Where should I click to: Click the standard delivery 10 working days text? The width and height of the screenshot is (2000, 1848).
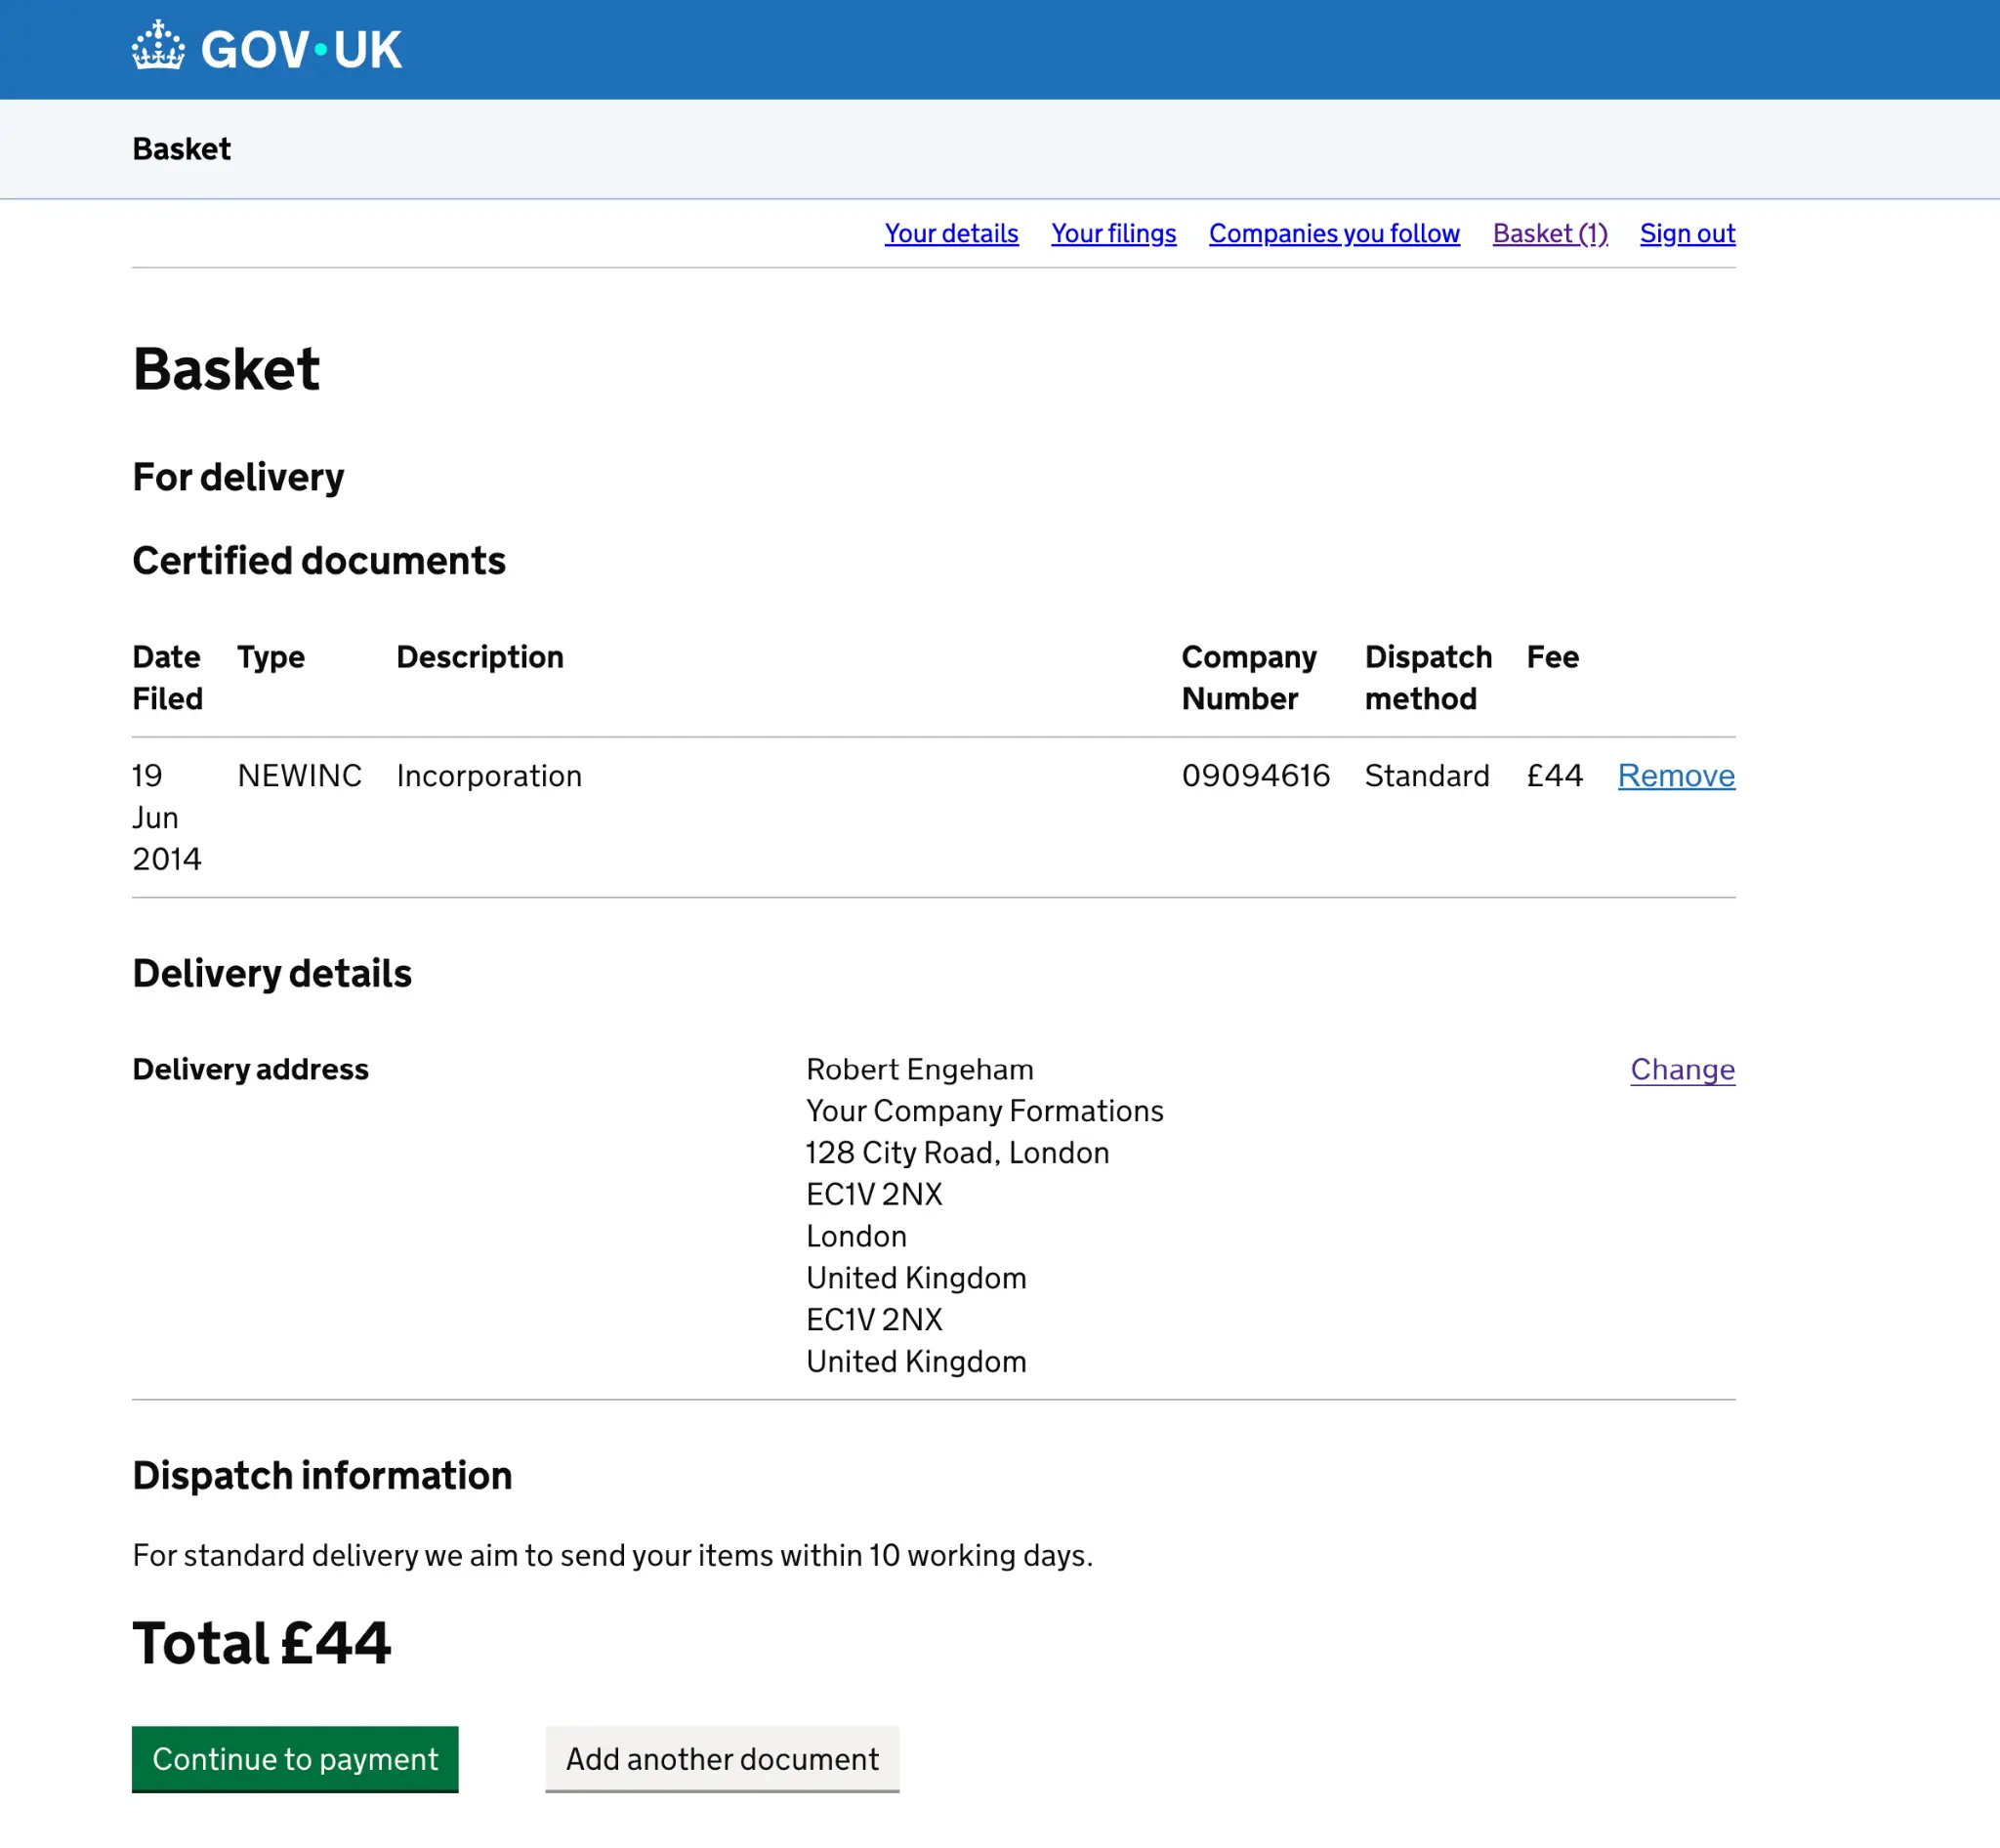(613, 1556)
